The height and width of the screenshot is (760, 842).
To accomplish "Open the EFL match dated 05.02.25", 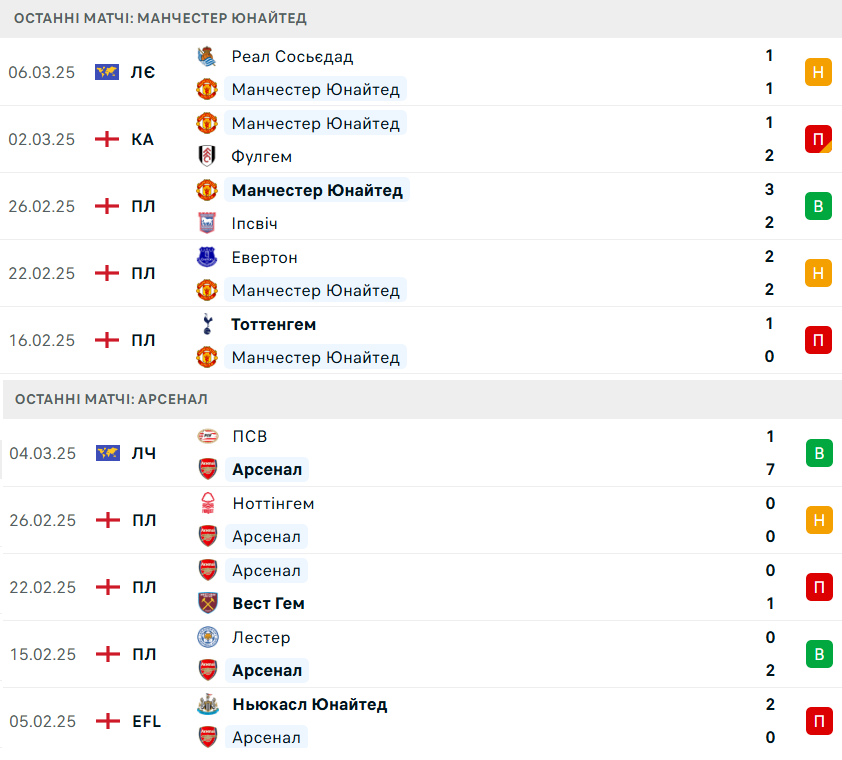I will click(421, 721).
